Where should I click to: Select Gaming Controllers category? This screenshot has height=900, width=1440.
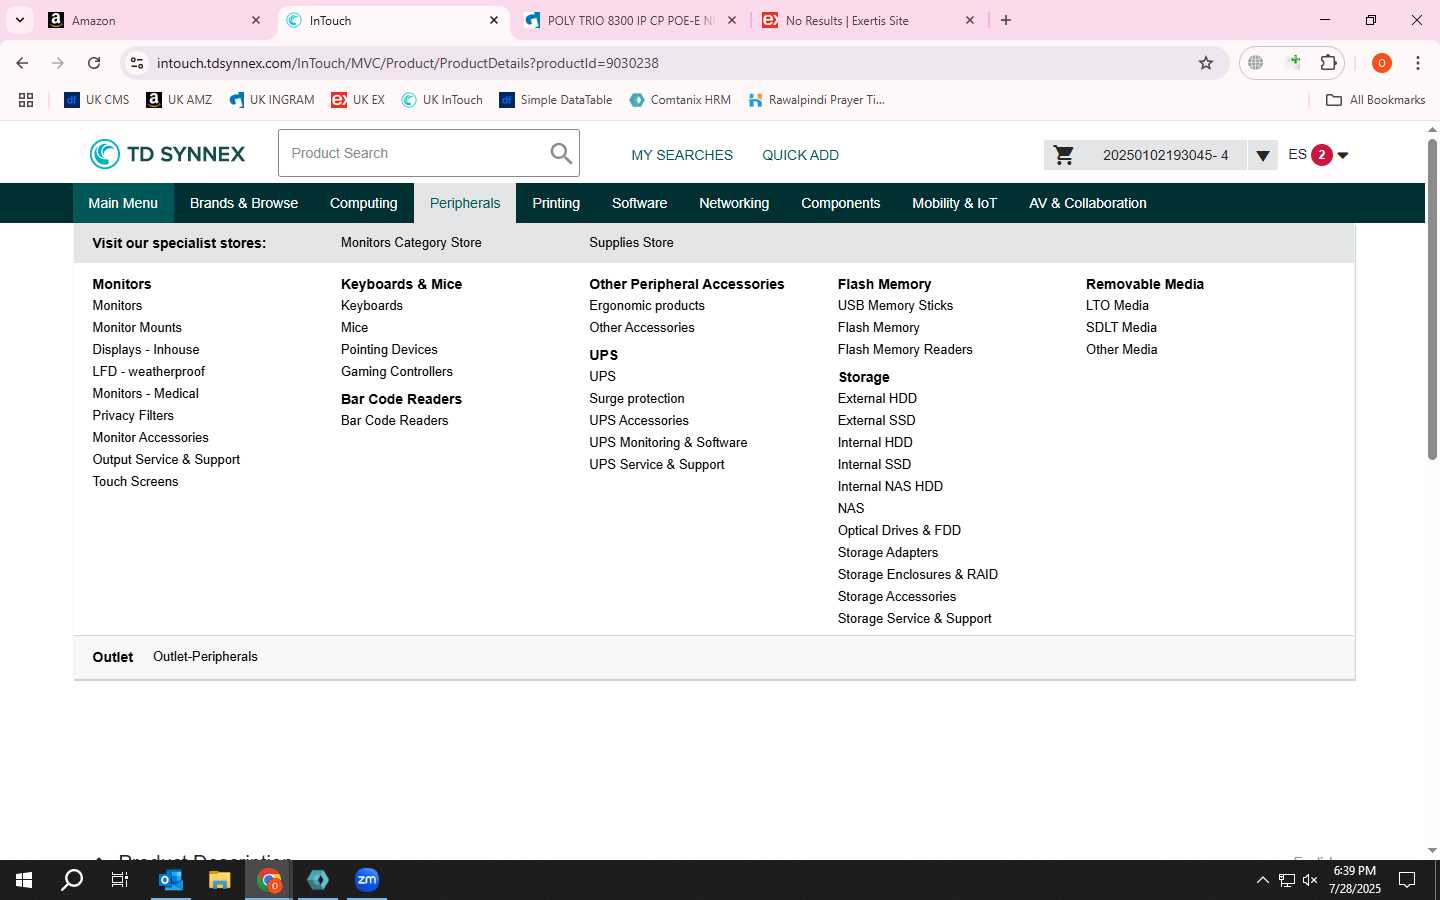coord(397,372)
